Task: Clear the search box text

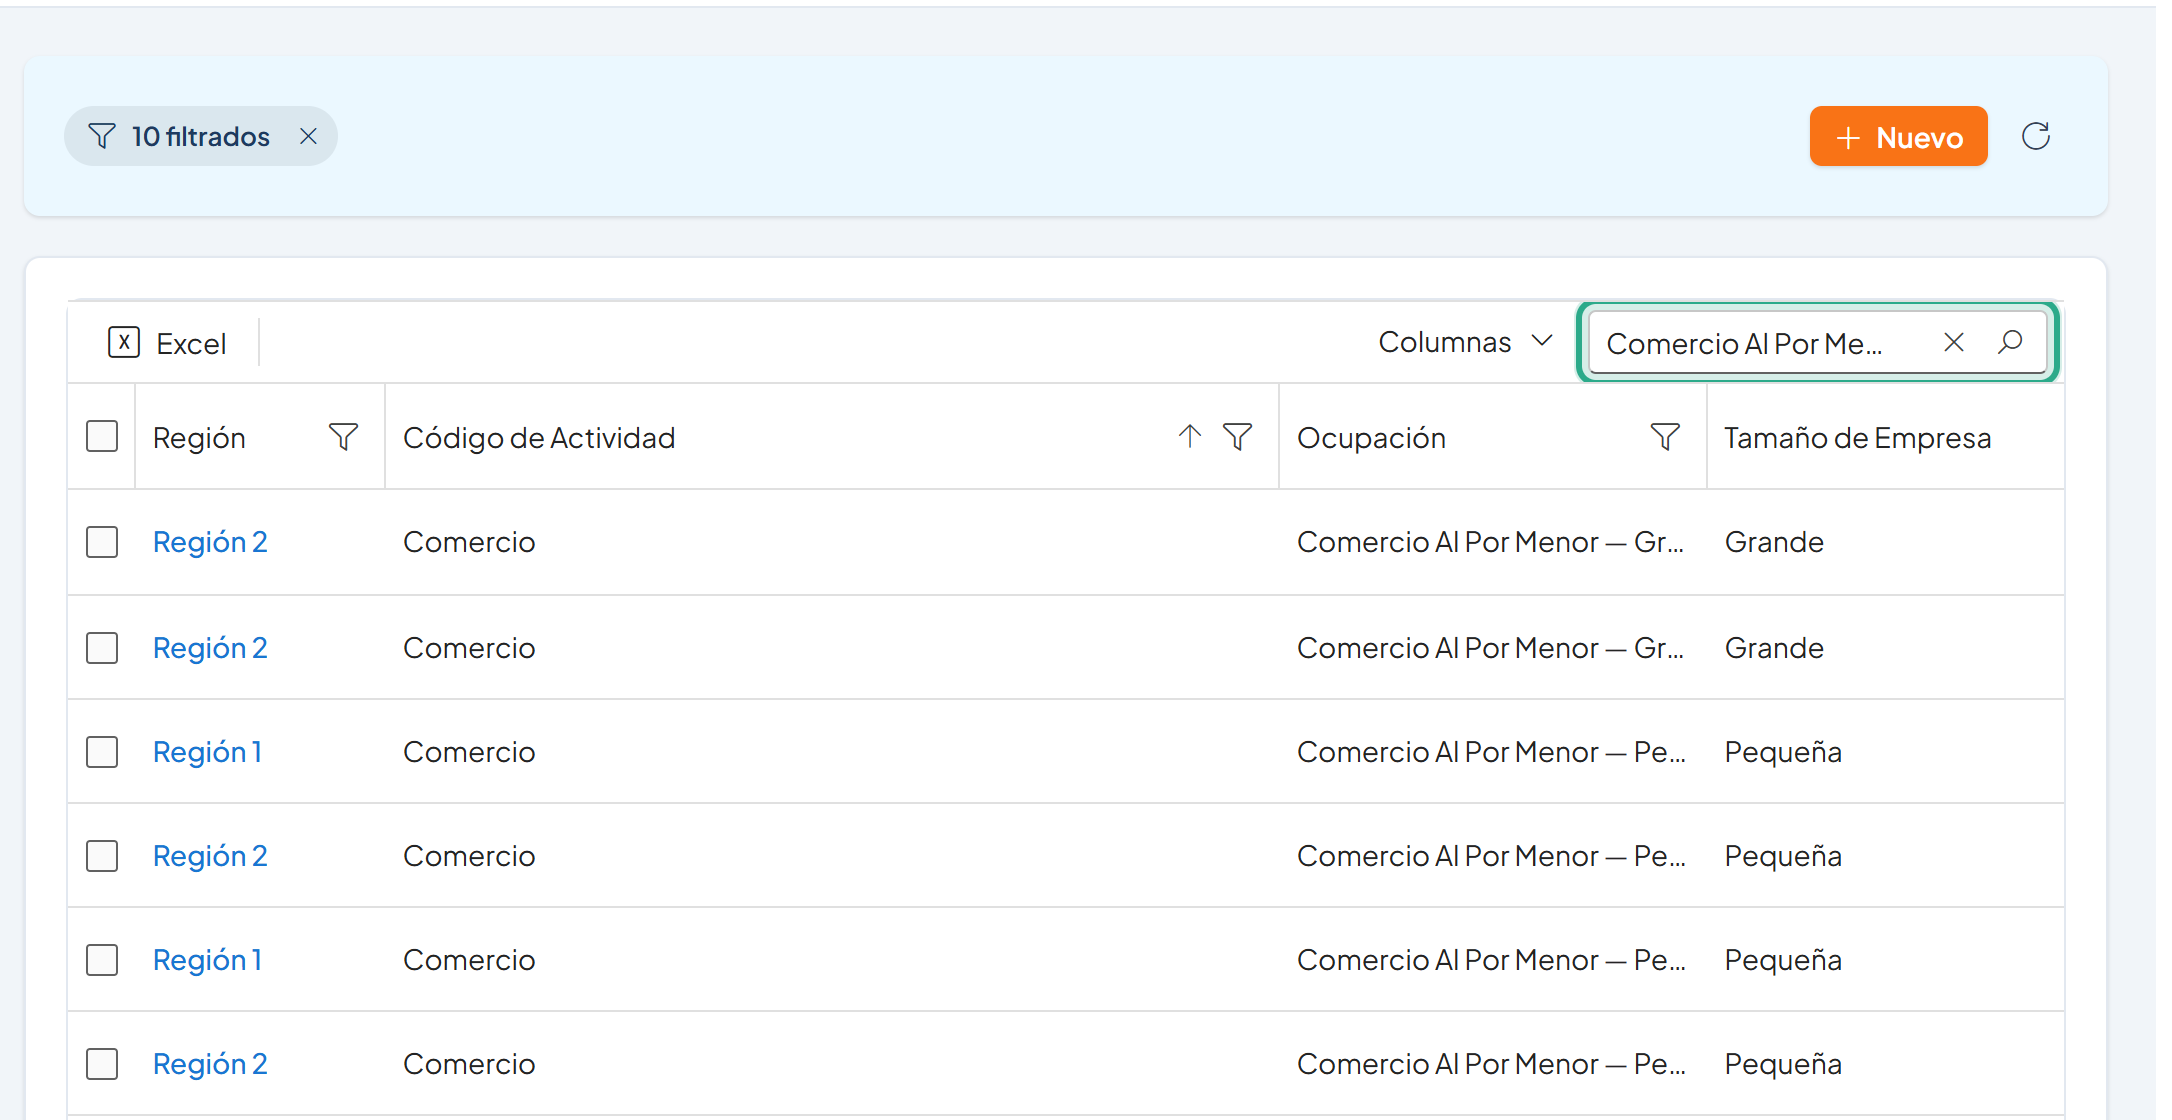Action: tap(1953, 343)
